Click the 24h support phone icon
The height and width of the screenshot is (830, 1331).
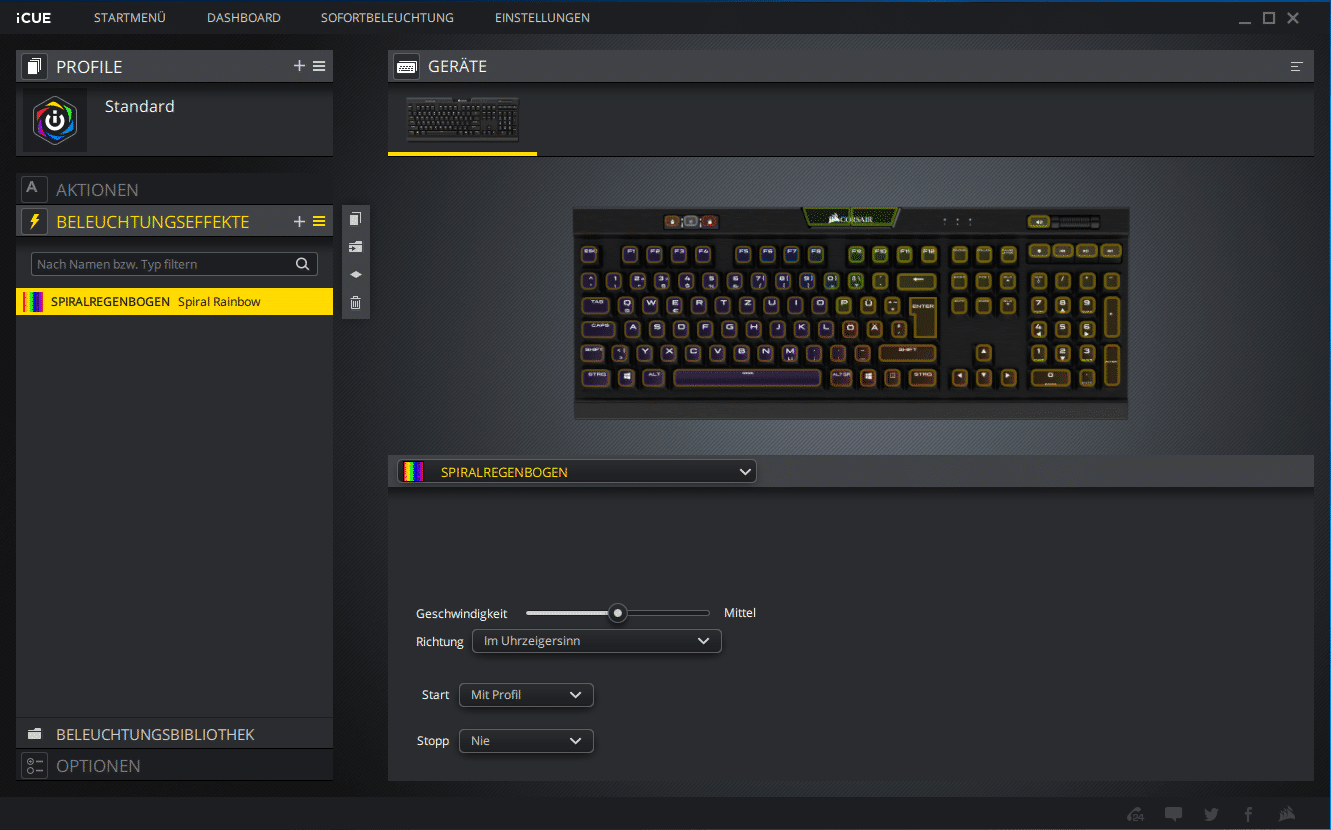coord(1135,814)
